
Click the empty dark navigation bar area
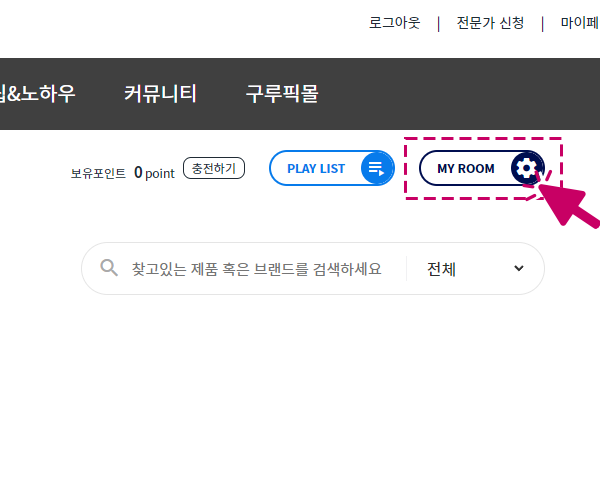(x=459, y=94)
